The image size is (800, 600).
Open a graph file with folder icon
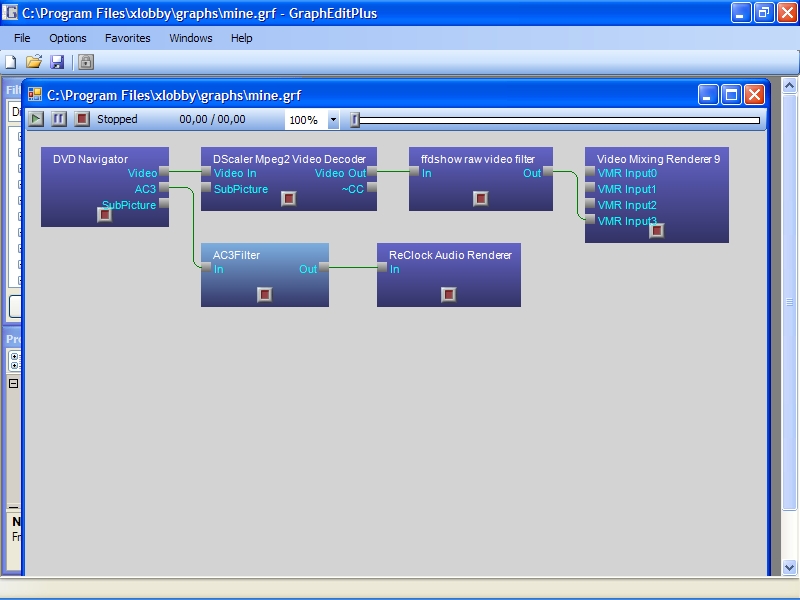point(34,62)
